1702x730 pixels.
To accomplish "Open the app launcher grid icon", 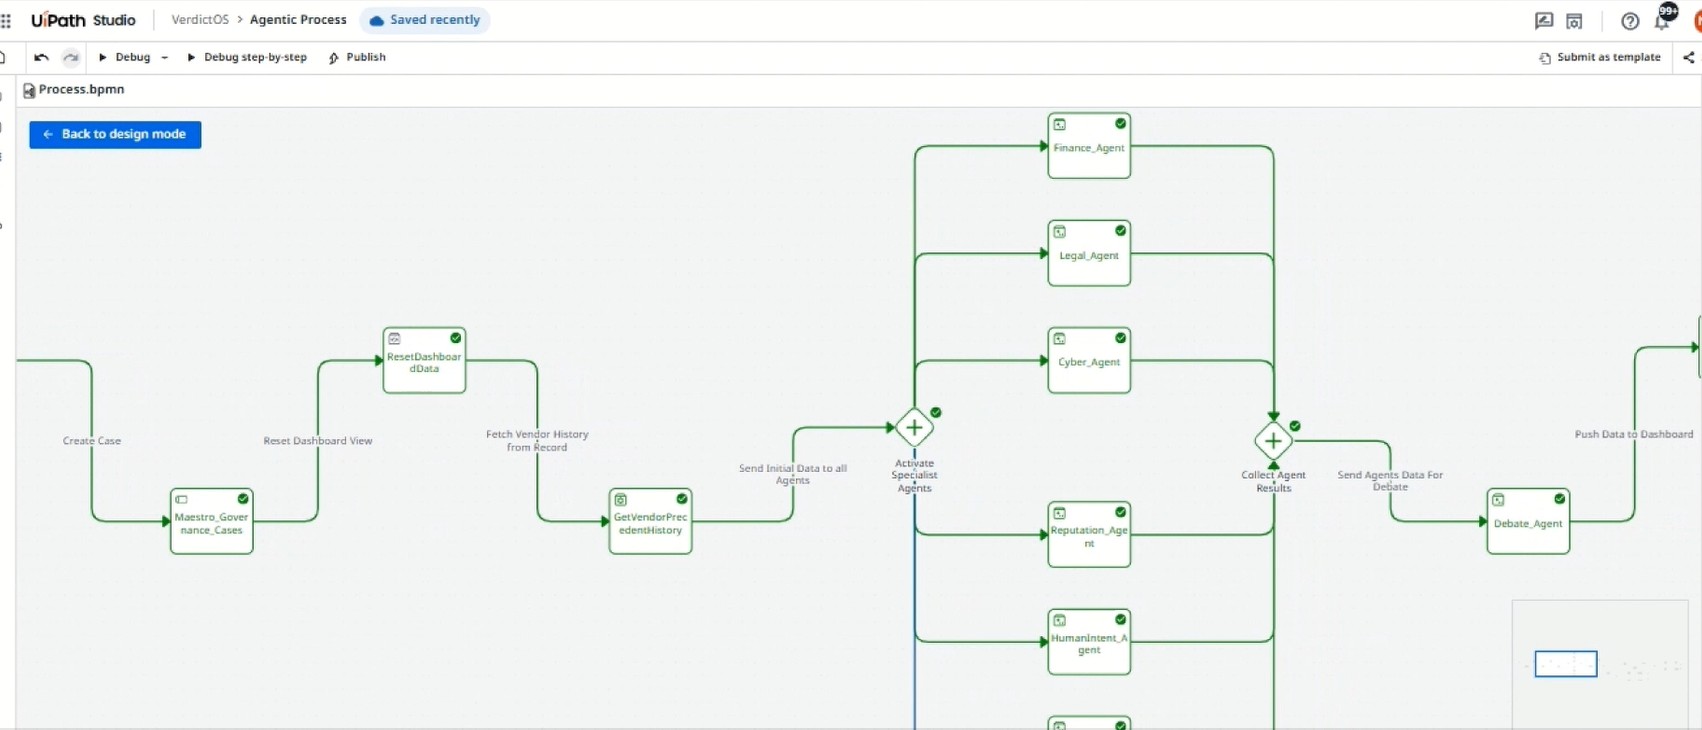I will [6, 20].
